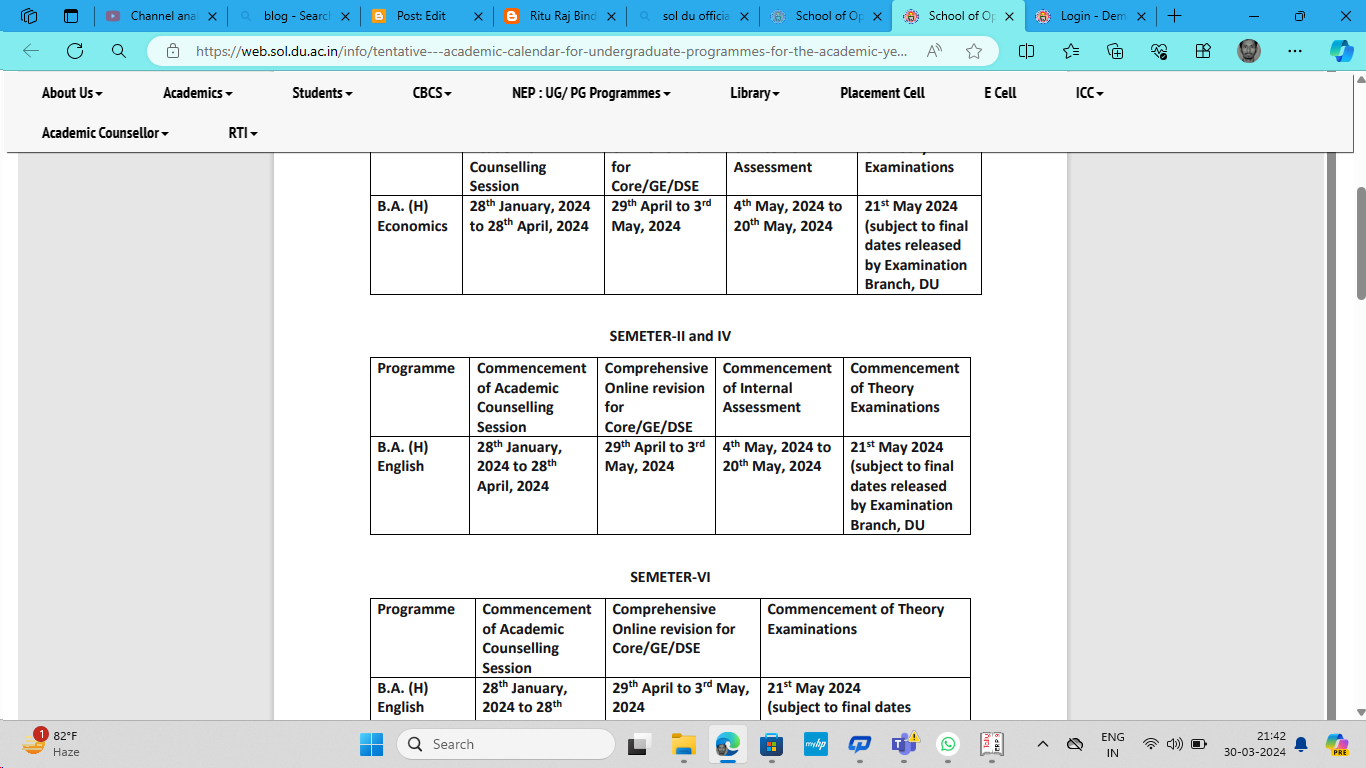
Task: Close the Login - Demo tab
Action: click(1143, 16)
